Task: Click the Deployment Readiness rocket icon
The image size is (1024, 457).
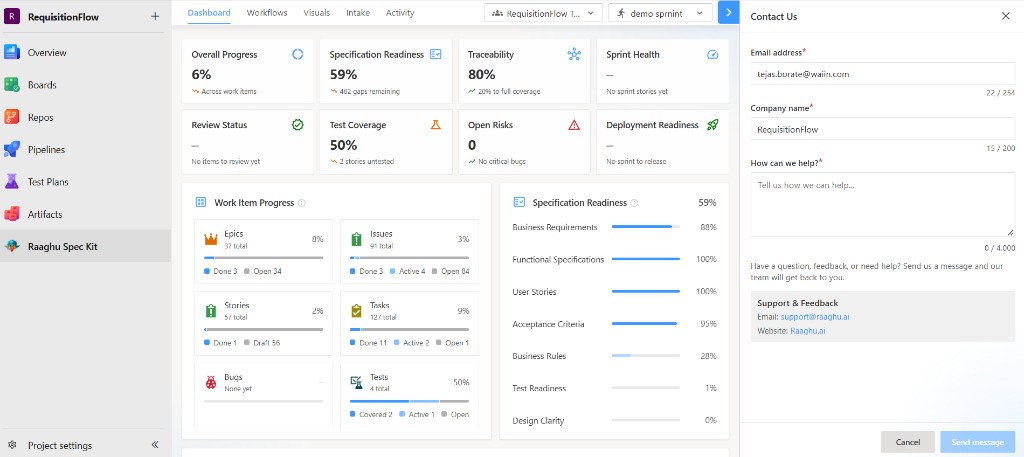Action: [x=712, y=125]
